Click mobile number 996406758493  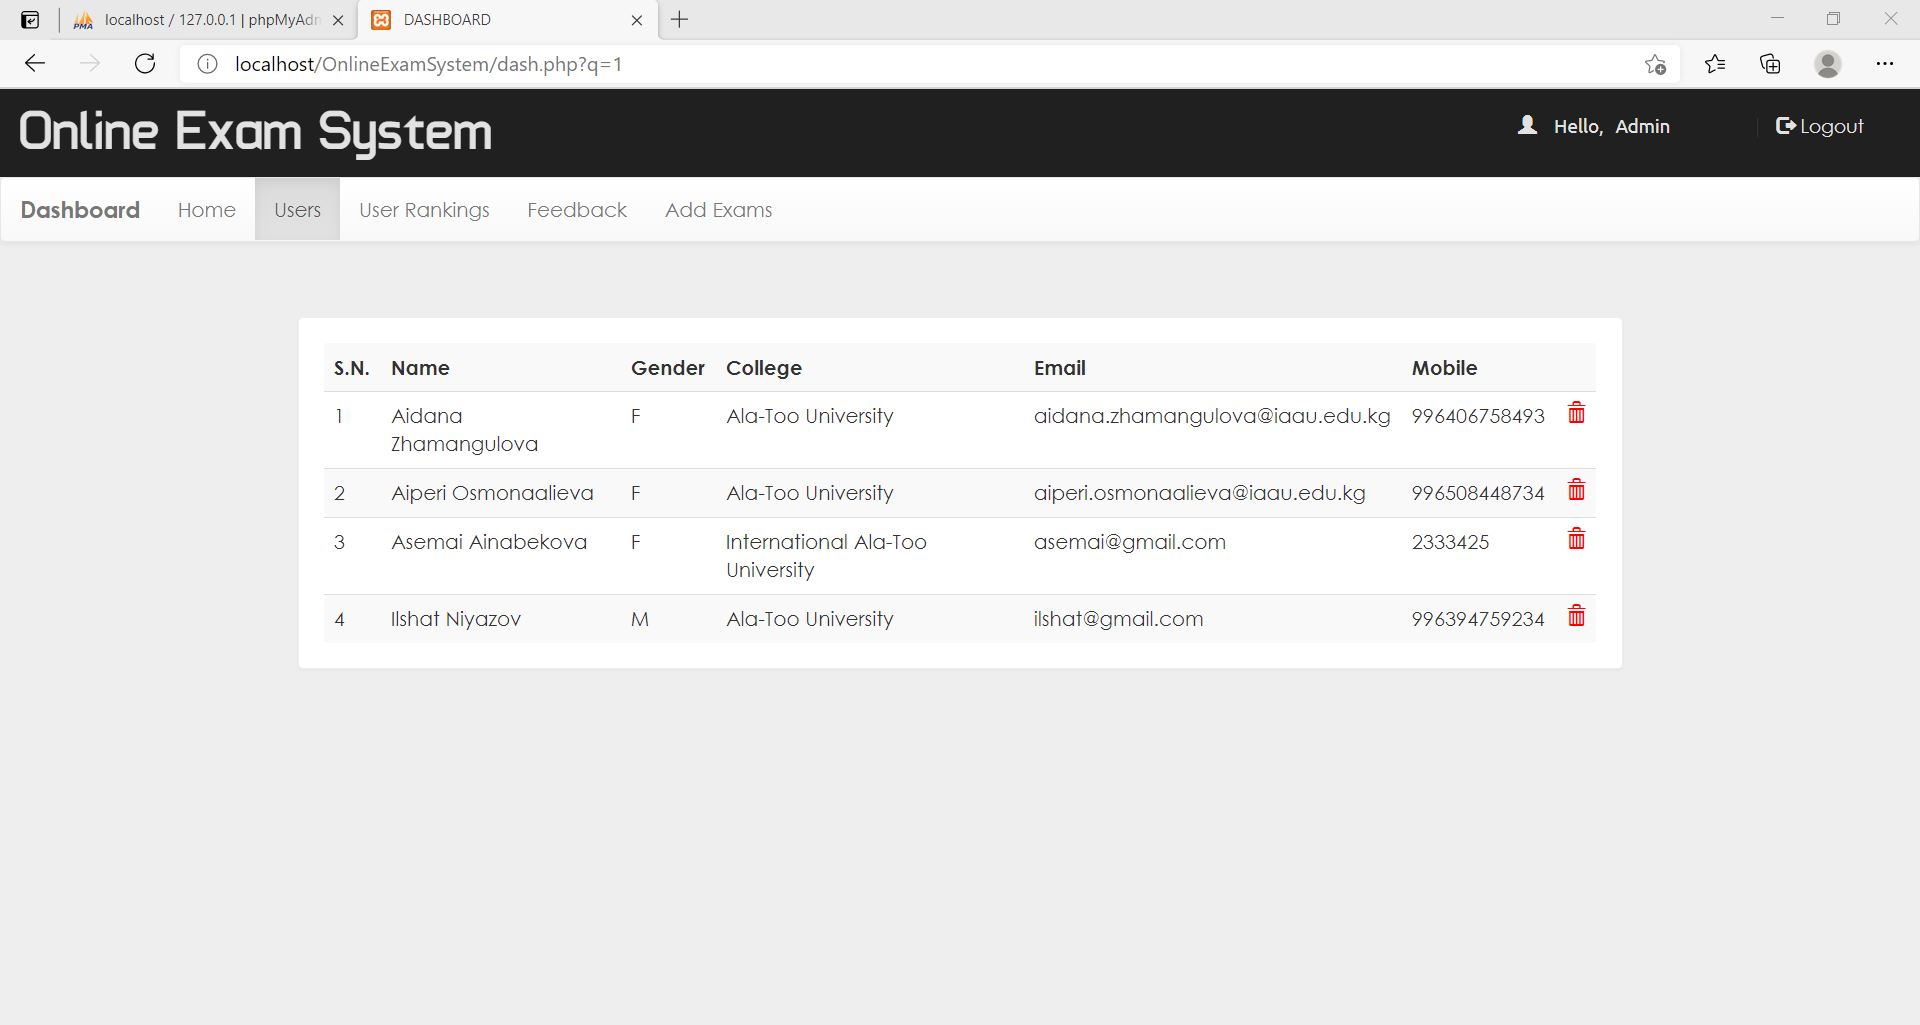1478,416
